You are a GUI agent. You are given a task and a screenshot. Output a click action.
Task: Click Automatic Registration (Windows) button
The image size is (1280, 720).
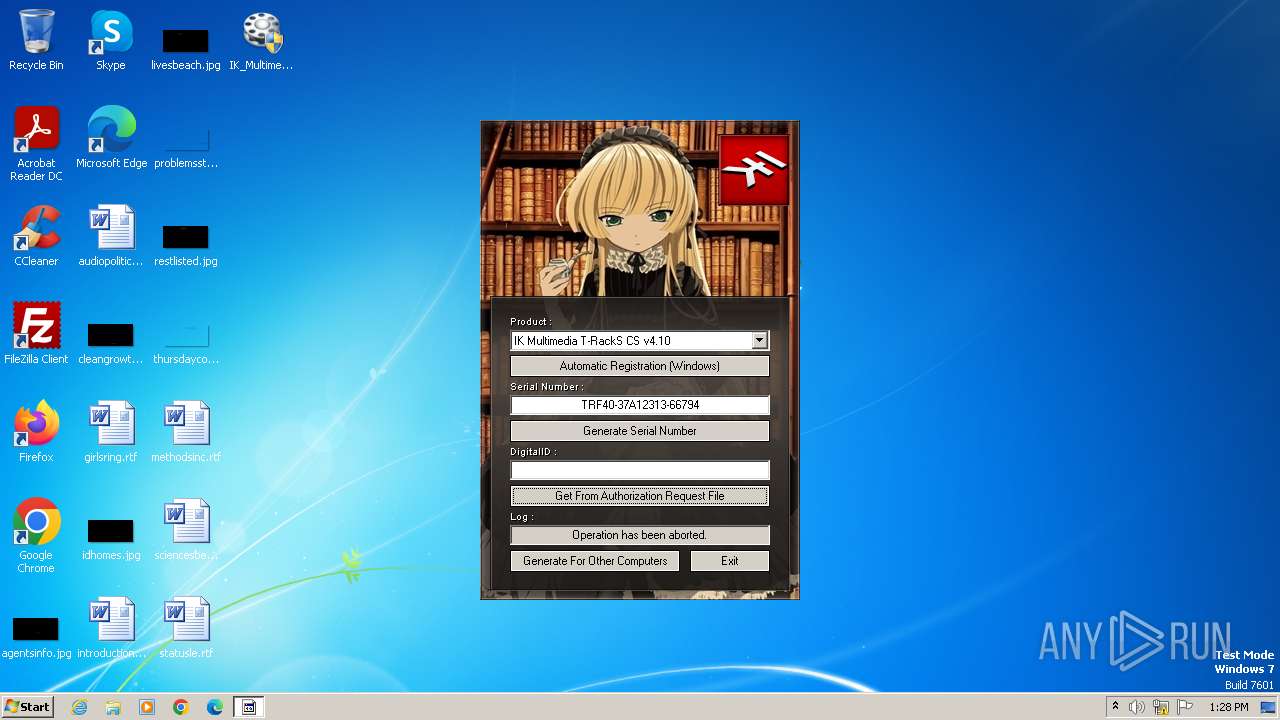640,366
